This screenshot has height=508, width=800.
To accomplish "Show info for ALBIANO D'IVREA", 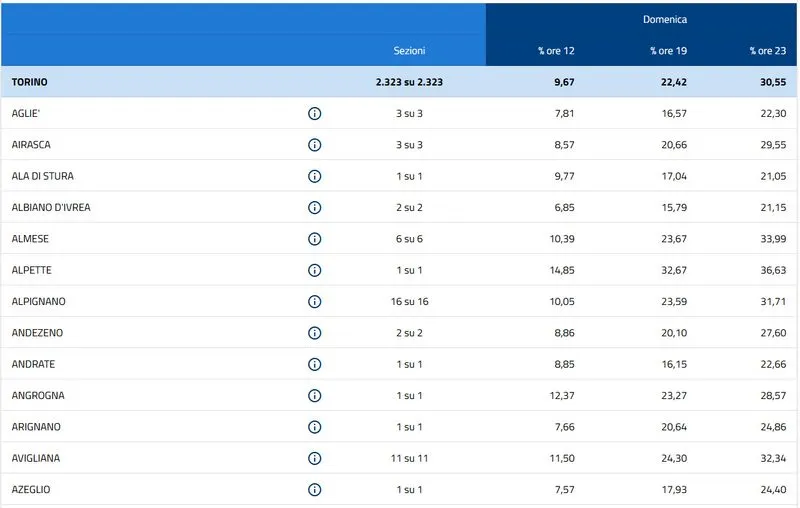I will click(x=314, y=207).
